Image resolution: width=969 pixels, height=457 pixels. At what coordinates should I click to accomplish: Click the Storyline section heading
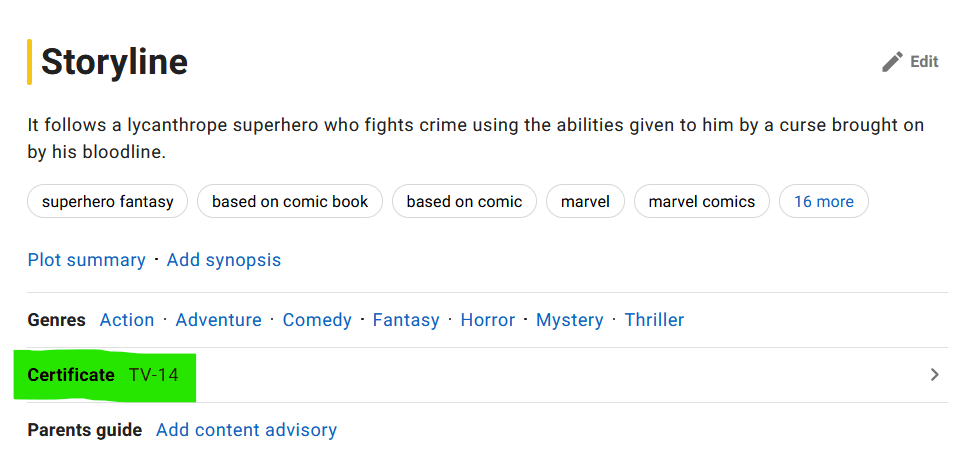pos(114,62)
